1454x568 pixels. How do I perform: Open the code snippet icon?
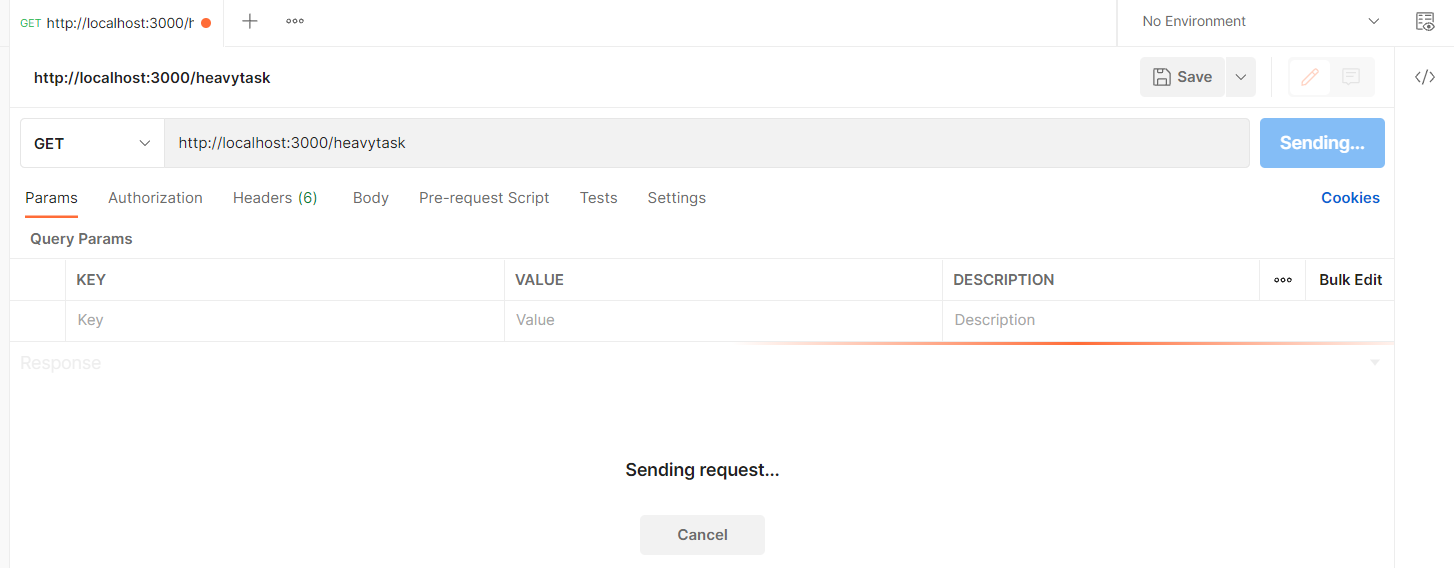(1425, 77)
